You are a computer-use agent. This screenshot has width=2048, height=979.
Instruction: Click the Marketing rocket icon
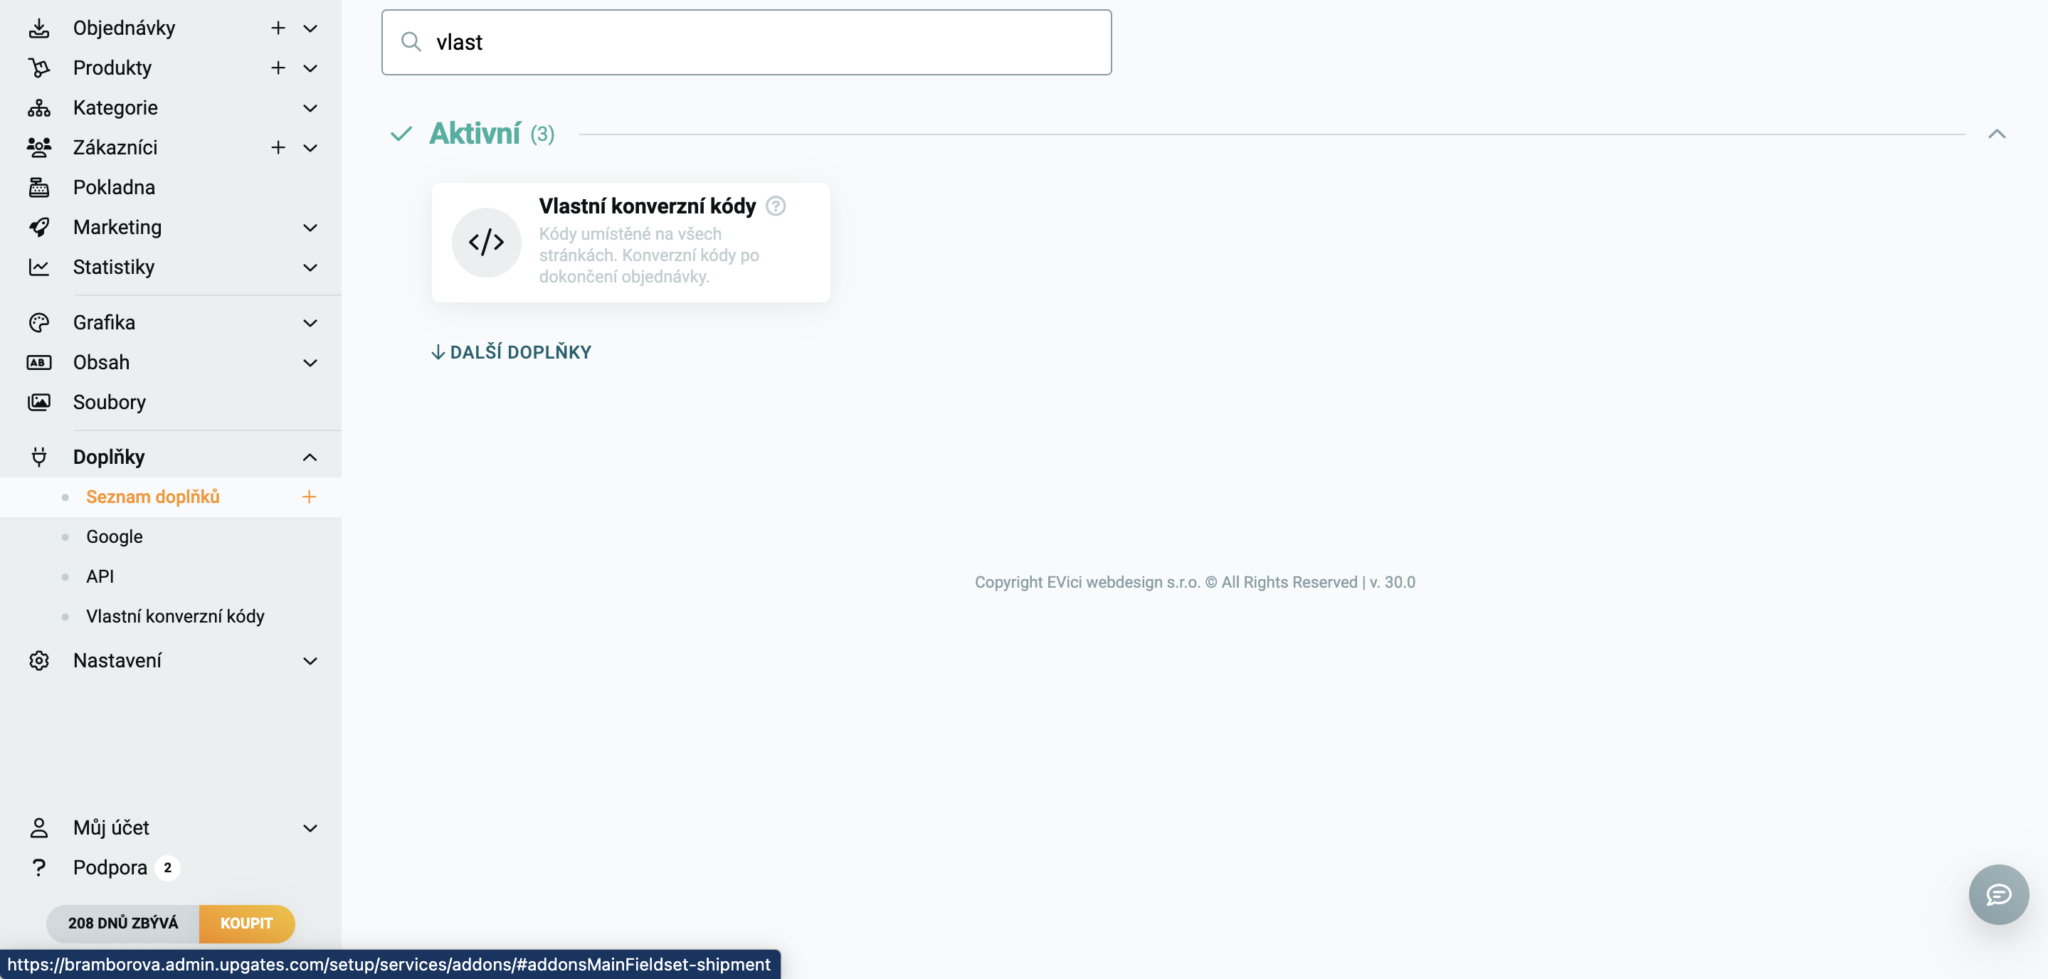(39, 227)
